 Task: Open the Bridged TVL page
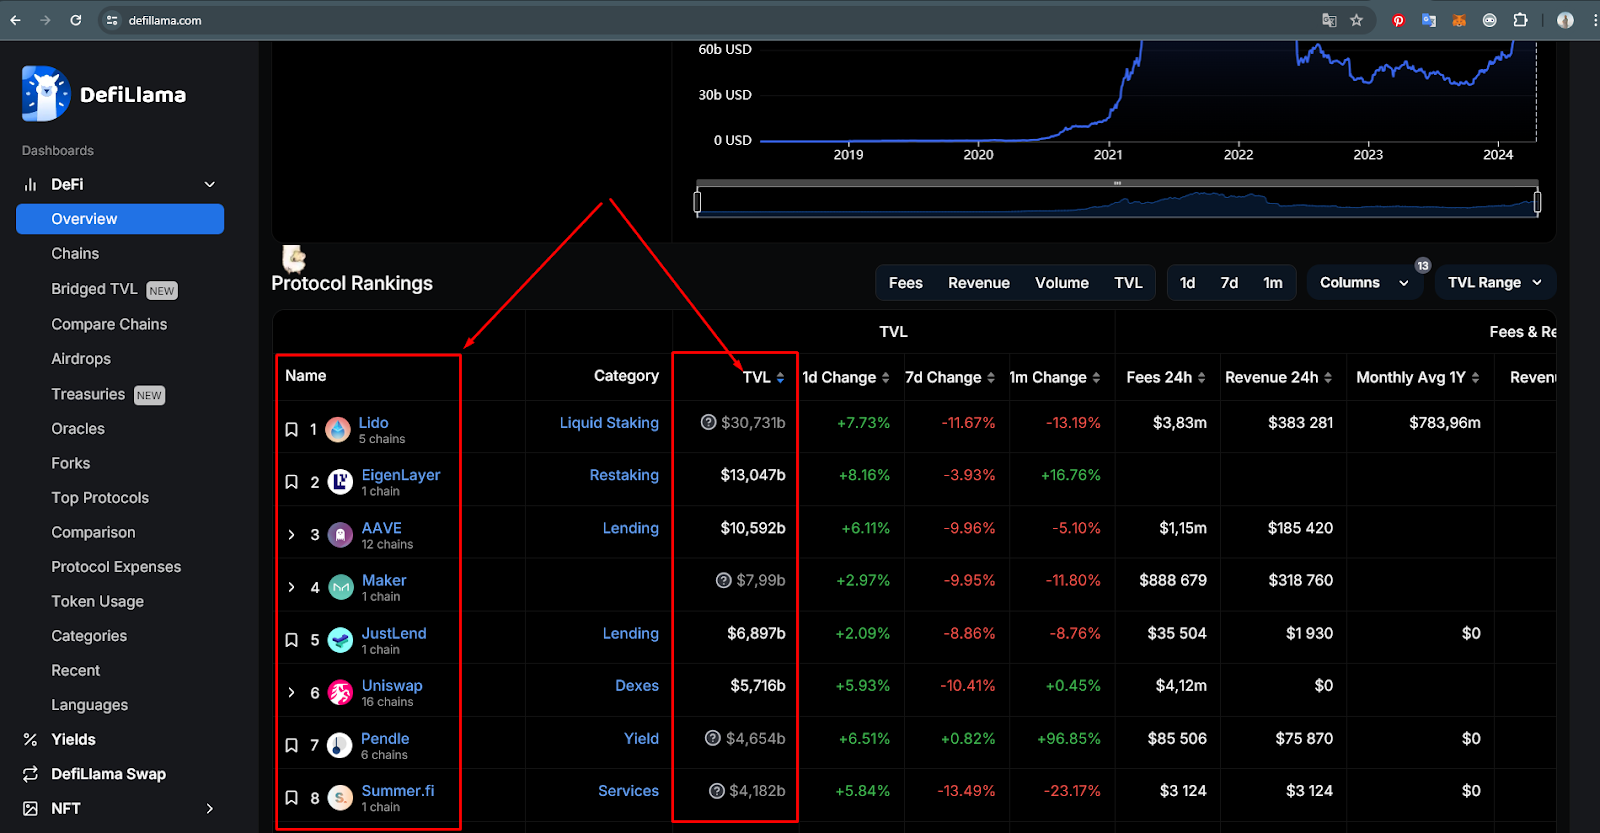pyautogui.click(x=94, y=289)
